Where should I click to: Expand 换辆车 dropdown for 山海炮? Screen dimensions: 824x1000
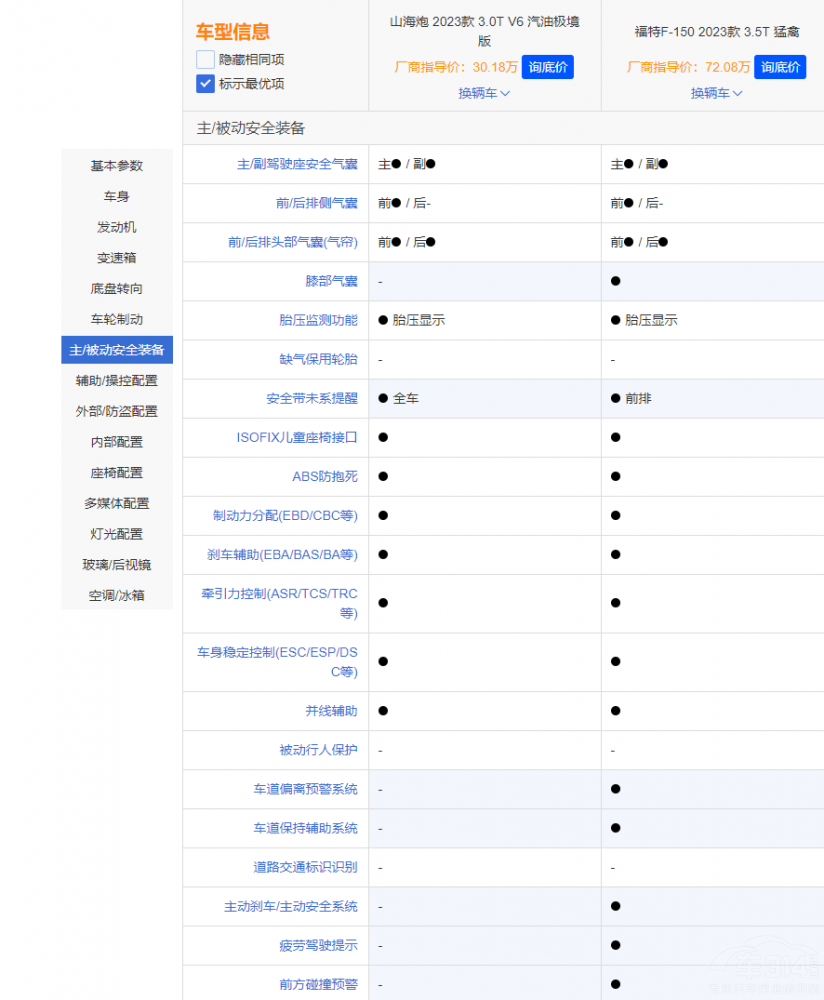(x=484, y=93)
